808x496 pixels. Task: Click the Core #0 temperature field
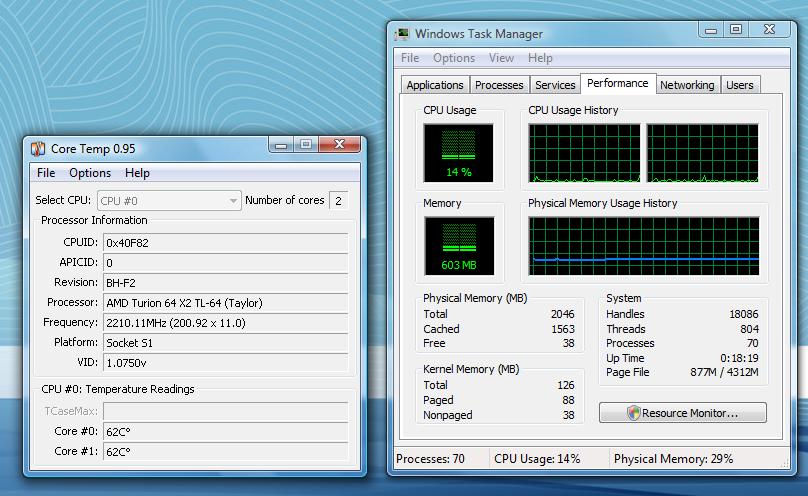click(226, 432)
